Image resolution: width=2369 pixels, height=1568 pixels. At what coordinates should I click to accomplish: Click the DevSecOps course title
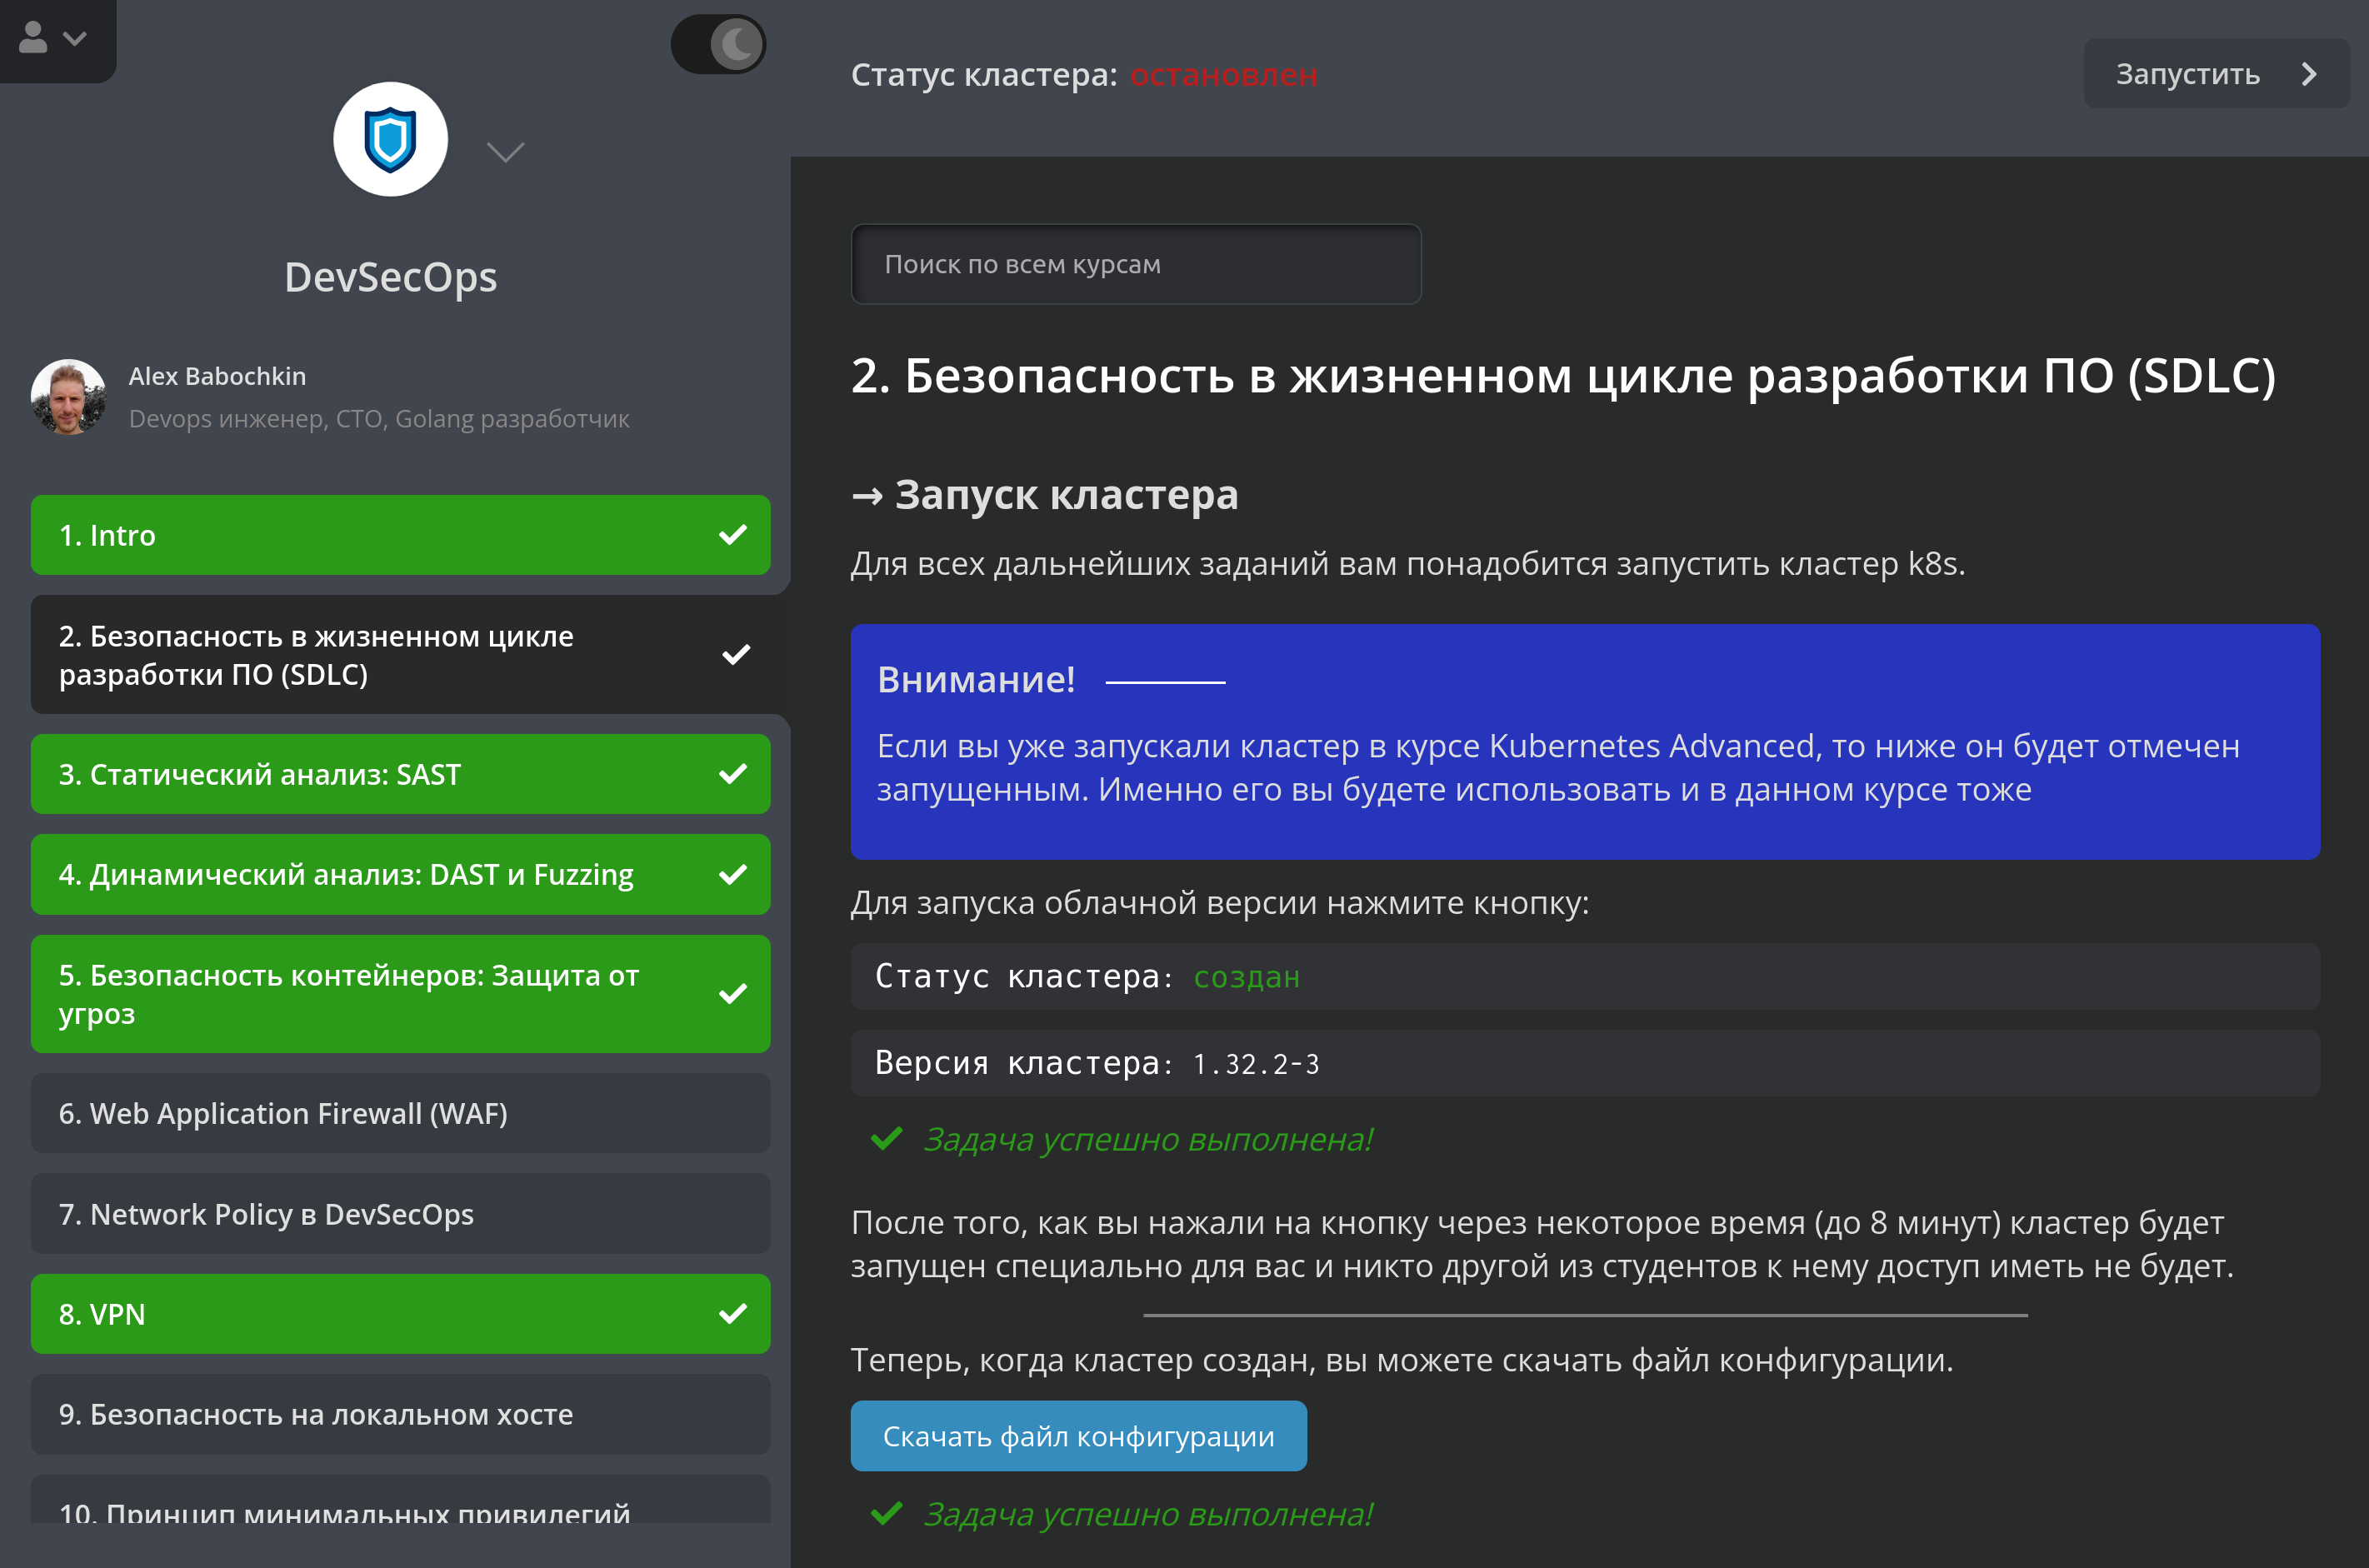click(390, 277)
